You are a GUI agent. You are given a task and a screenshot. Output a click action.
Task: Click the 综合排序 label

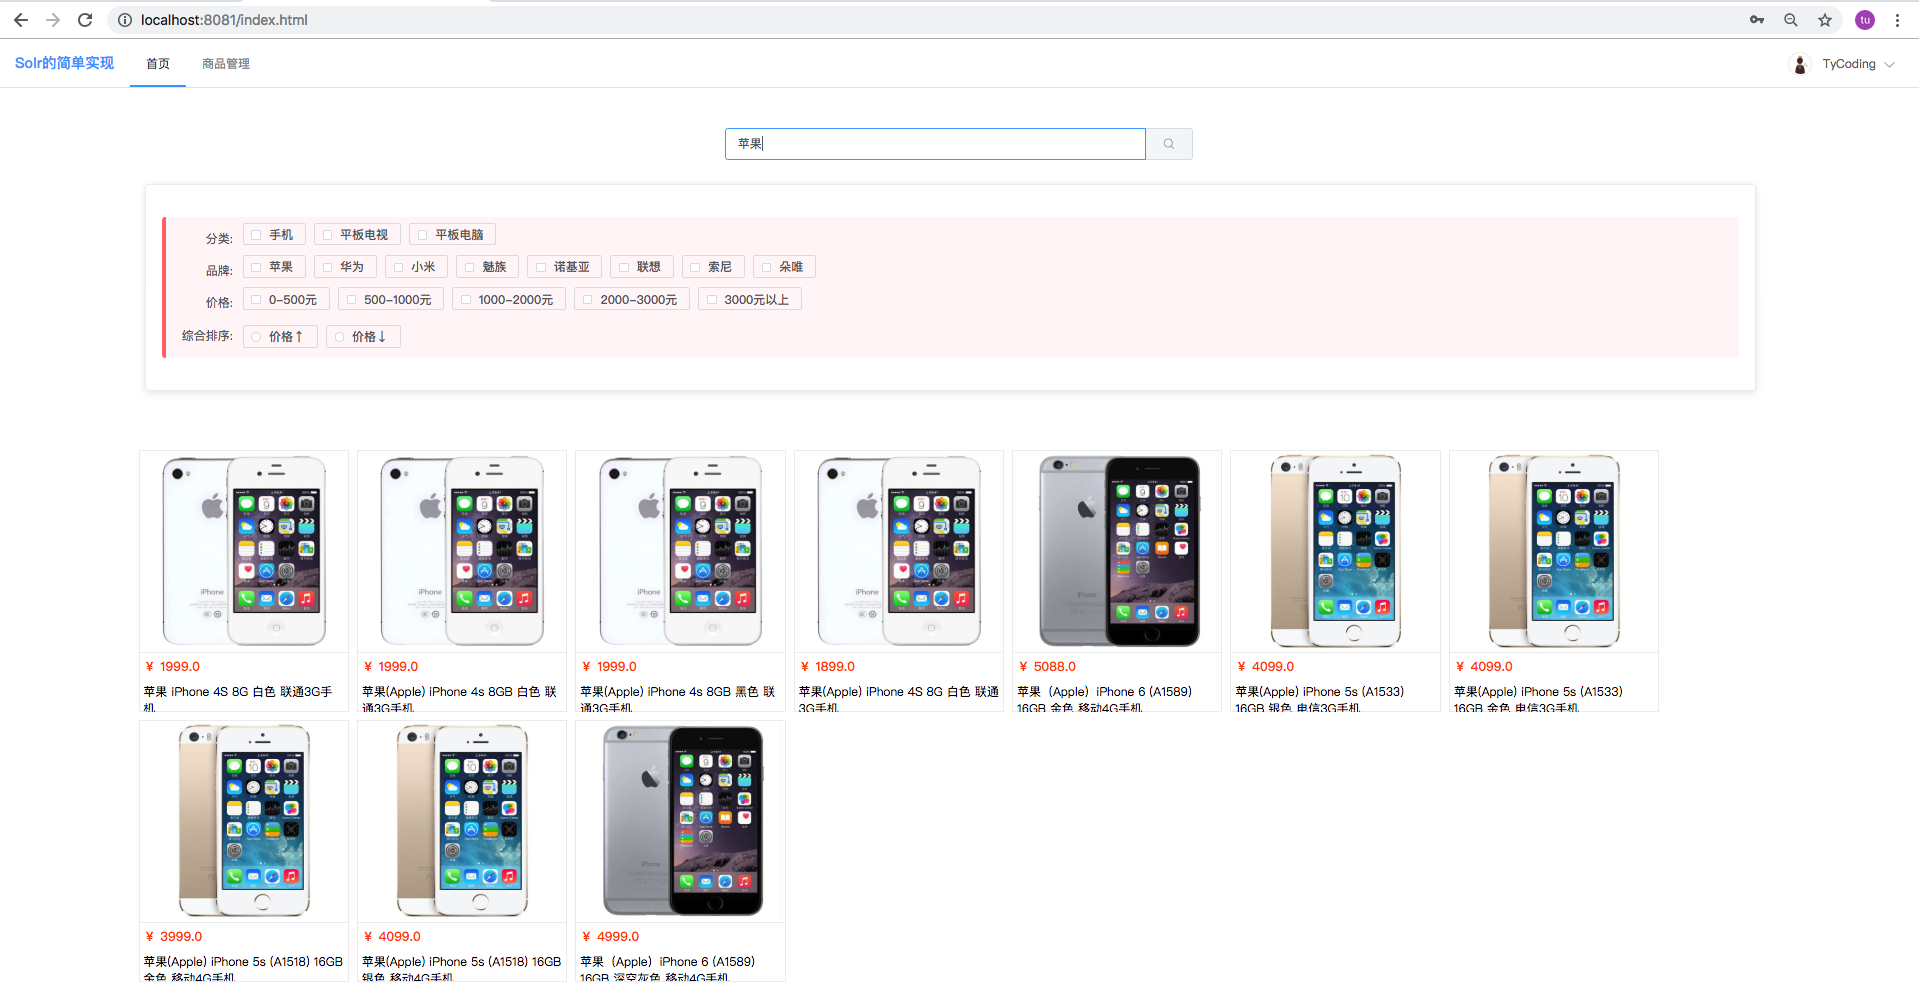[207, 336]
